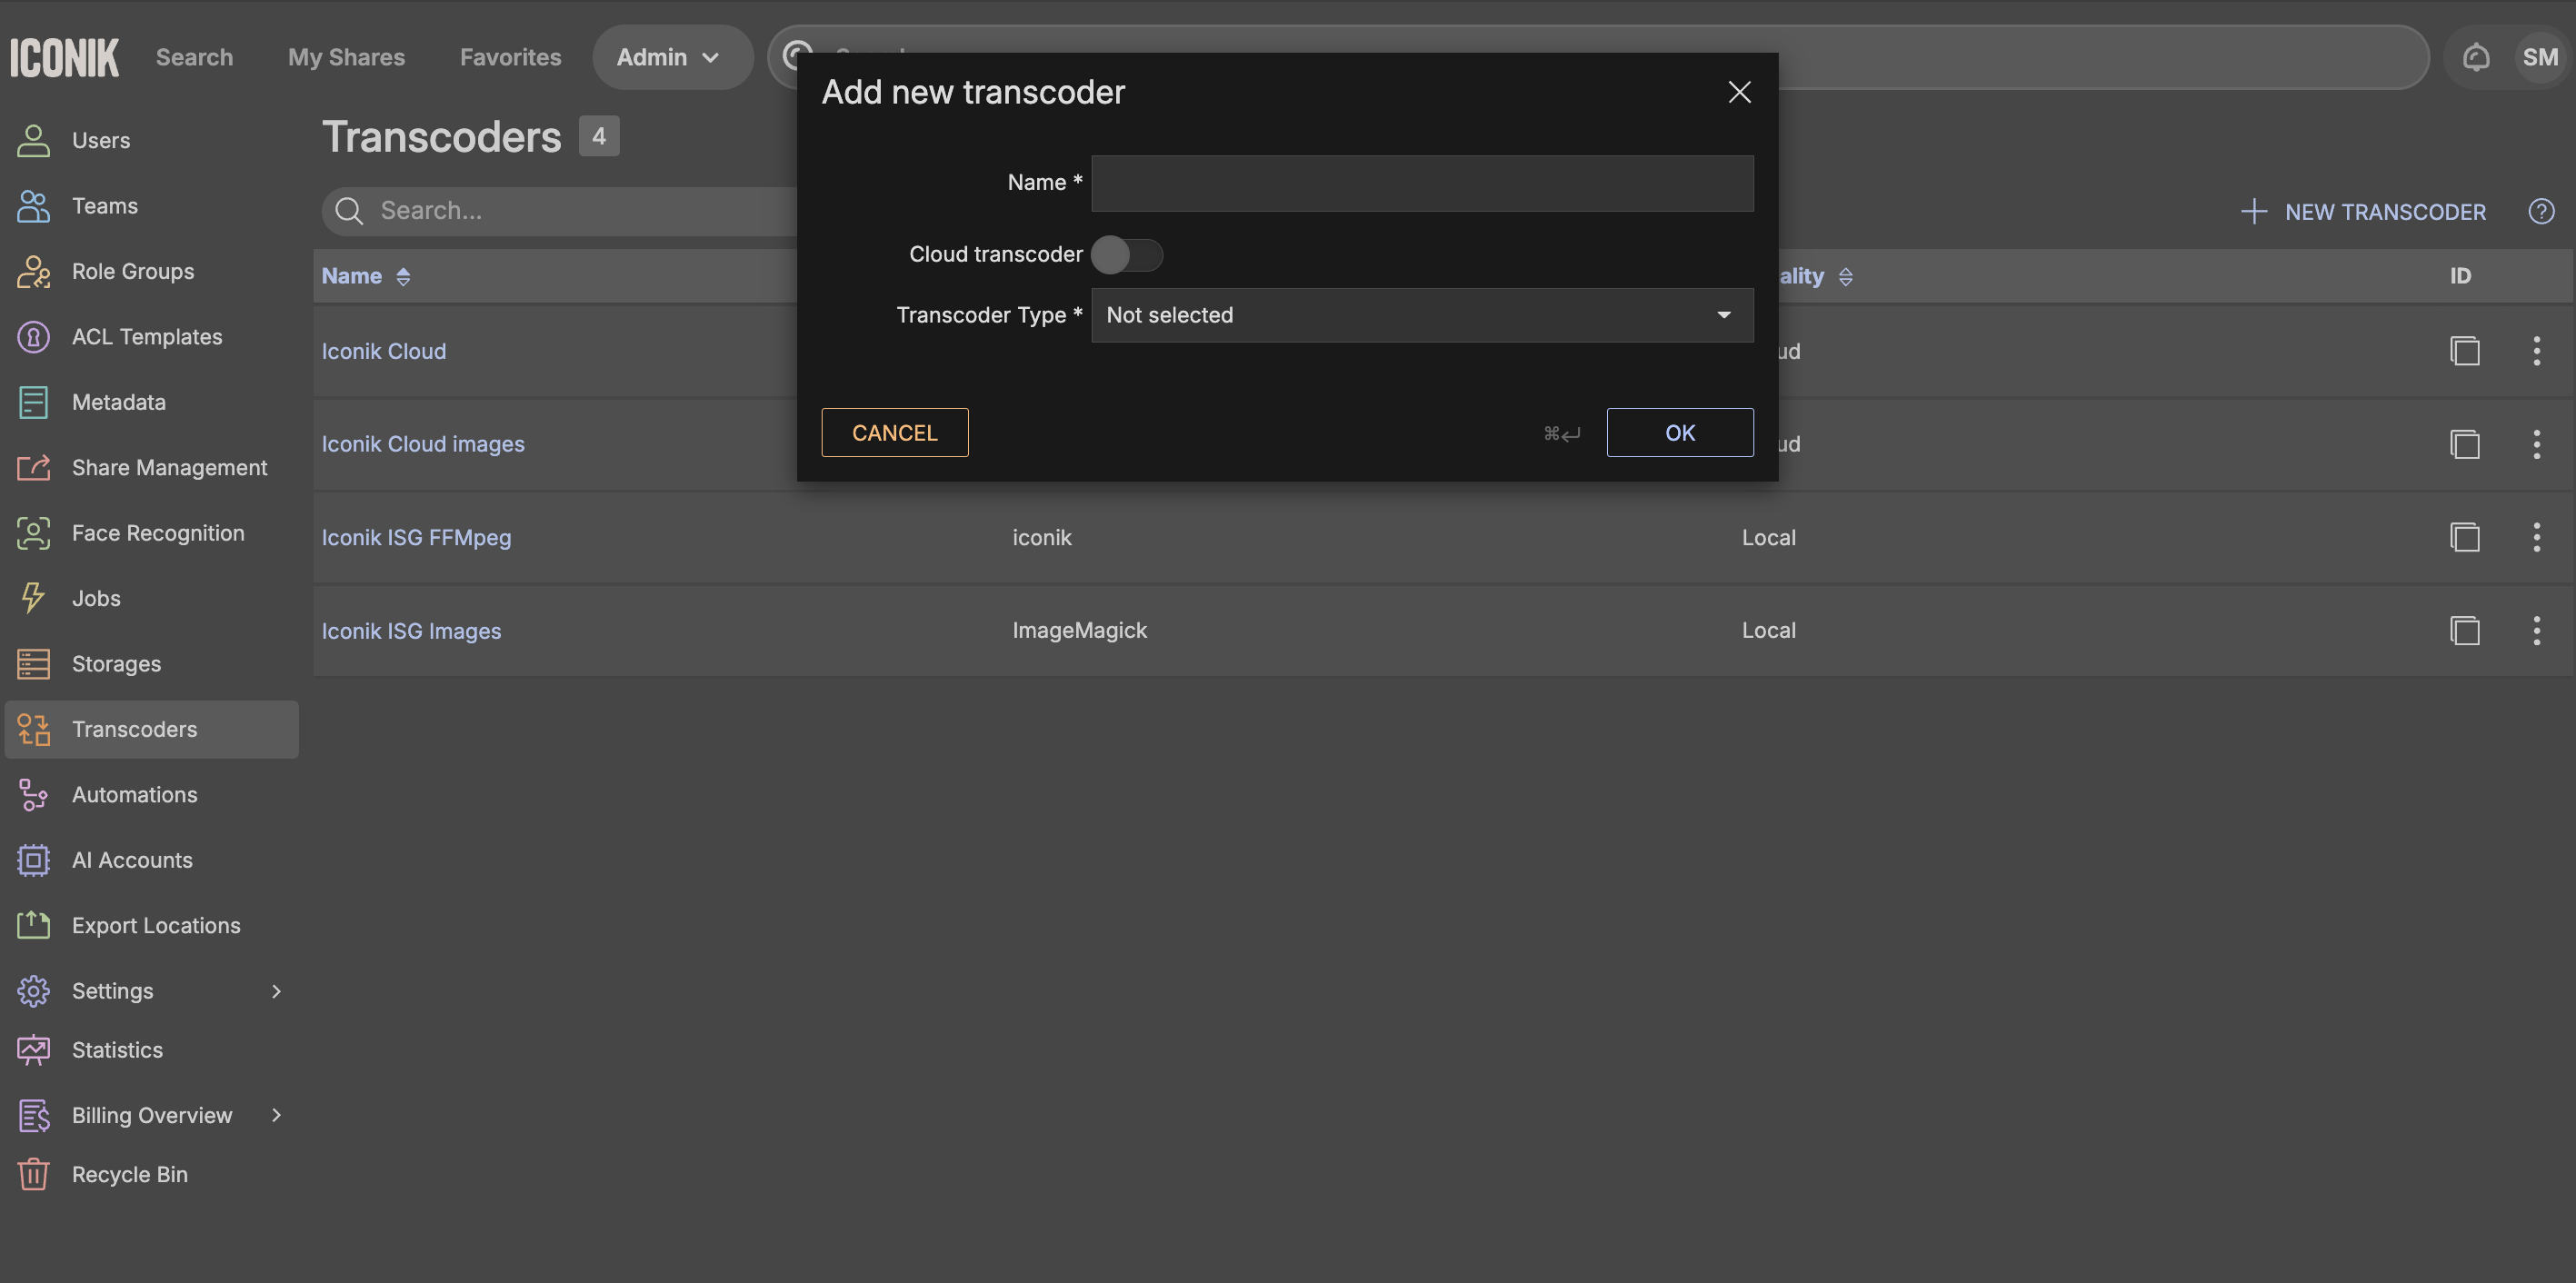Expand the Settings submenu chevron
Viewport: 2576px width, 1283px height.
pyautogui.click(x=276, y=991)
